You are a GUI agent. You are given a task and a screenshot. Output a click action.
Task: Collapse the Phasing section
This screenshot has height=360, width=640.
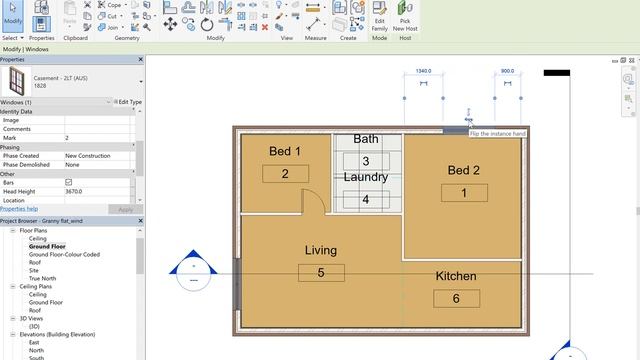coord(133,146)
